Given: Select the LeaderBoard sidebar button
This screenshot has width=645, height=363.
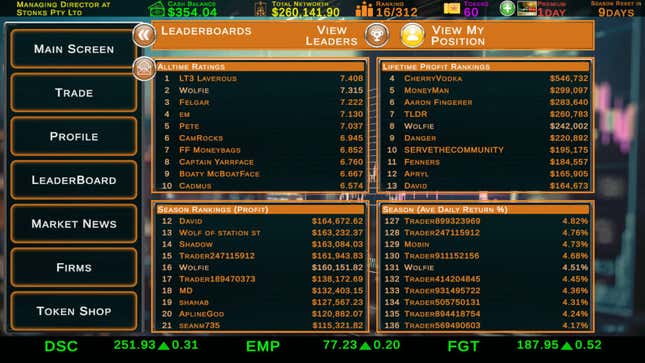Looking at the screenshot, I should [74, 180].
